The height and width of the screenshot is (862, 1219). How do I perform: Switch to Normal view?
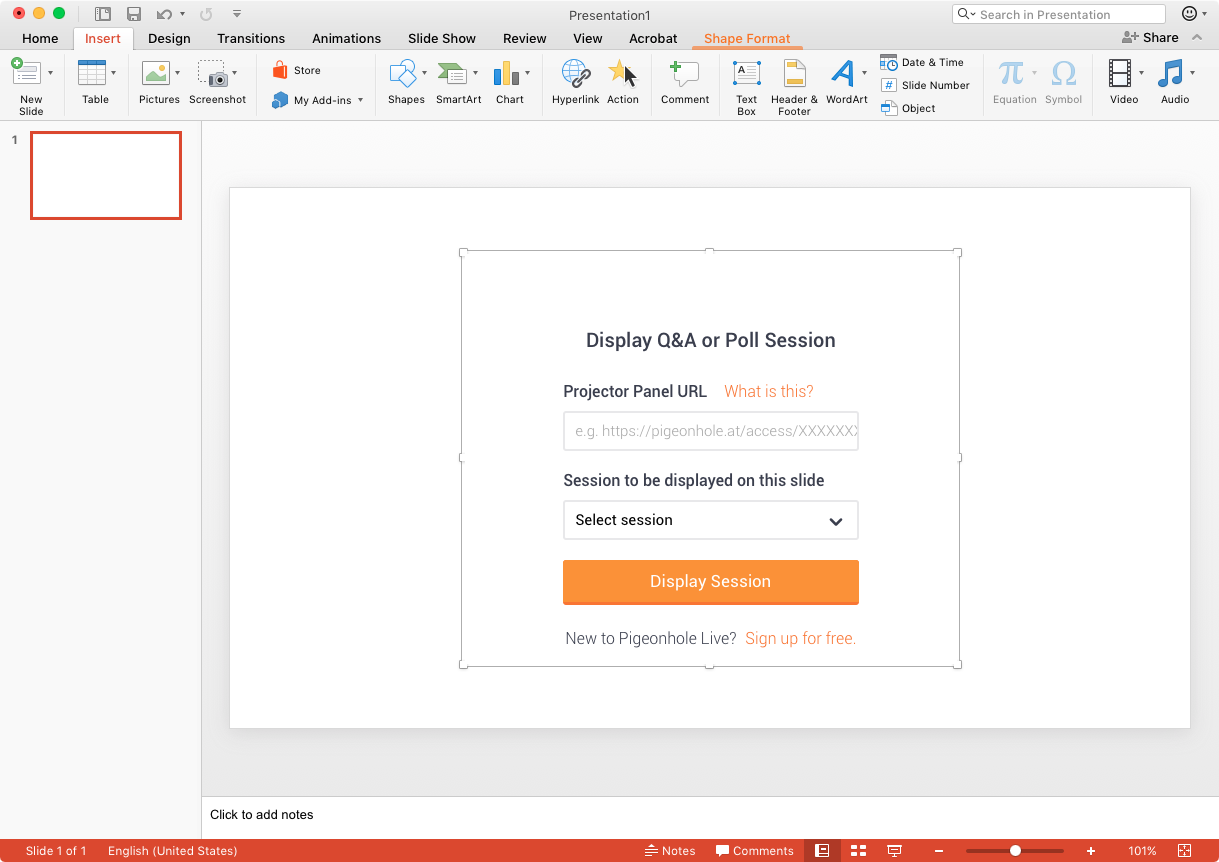coord(822,851)
